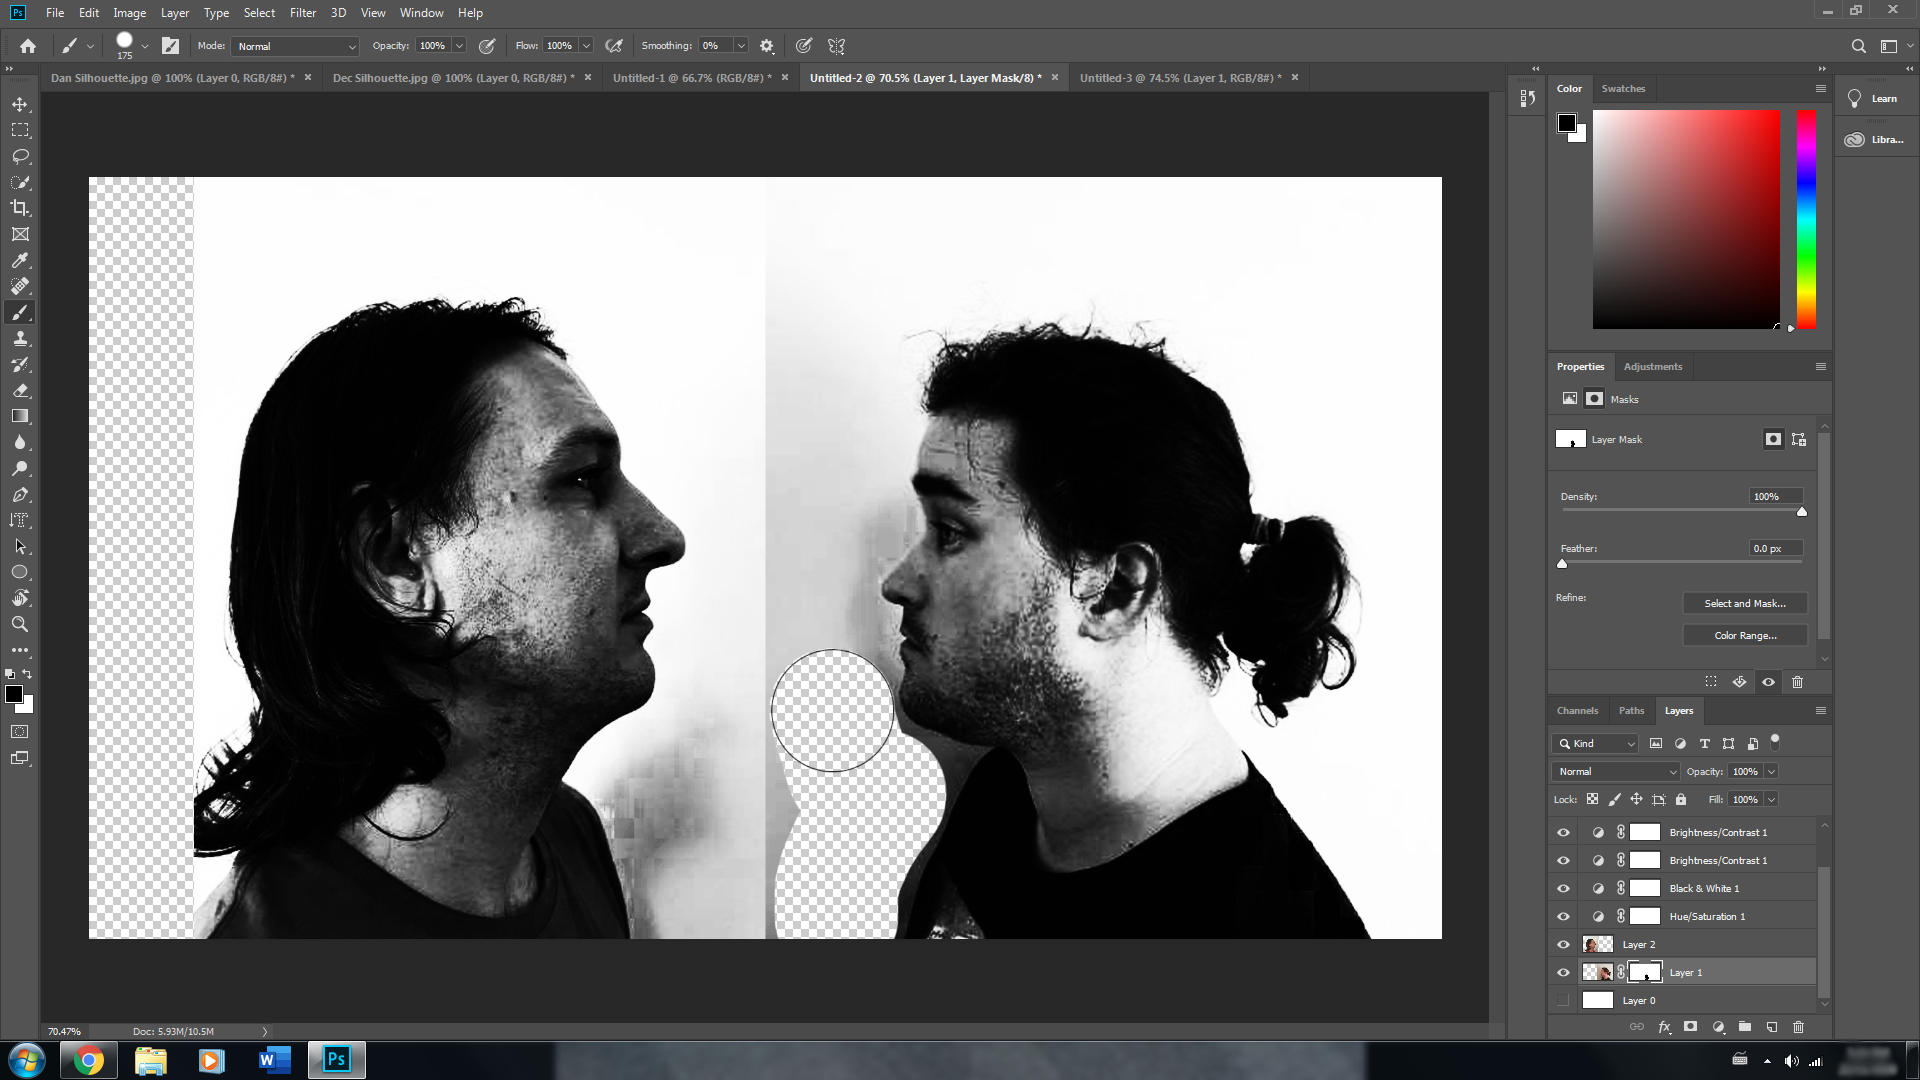Viewport: 1920px width, 1080px height.
Task: Select the Lasso tool
Action: (x=20, y=156)
